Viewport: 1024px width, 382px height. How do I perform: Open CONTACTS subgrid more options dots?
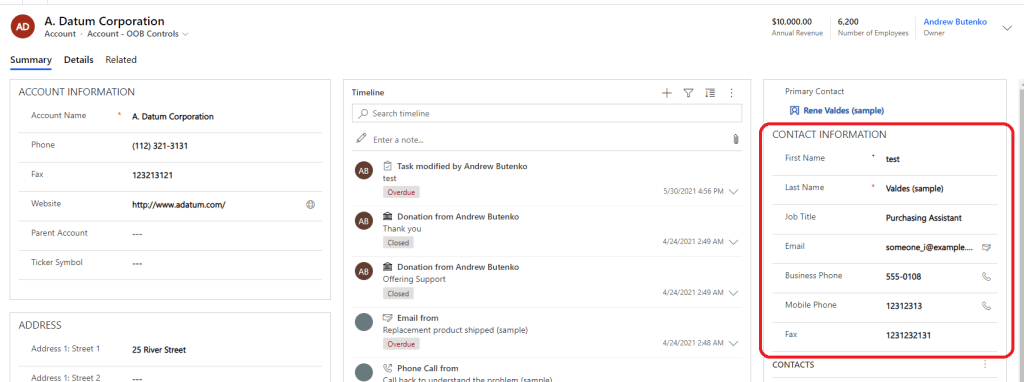pos(985,364)
